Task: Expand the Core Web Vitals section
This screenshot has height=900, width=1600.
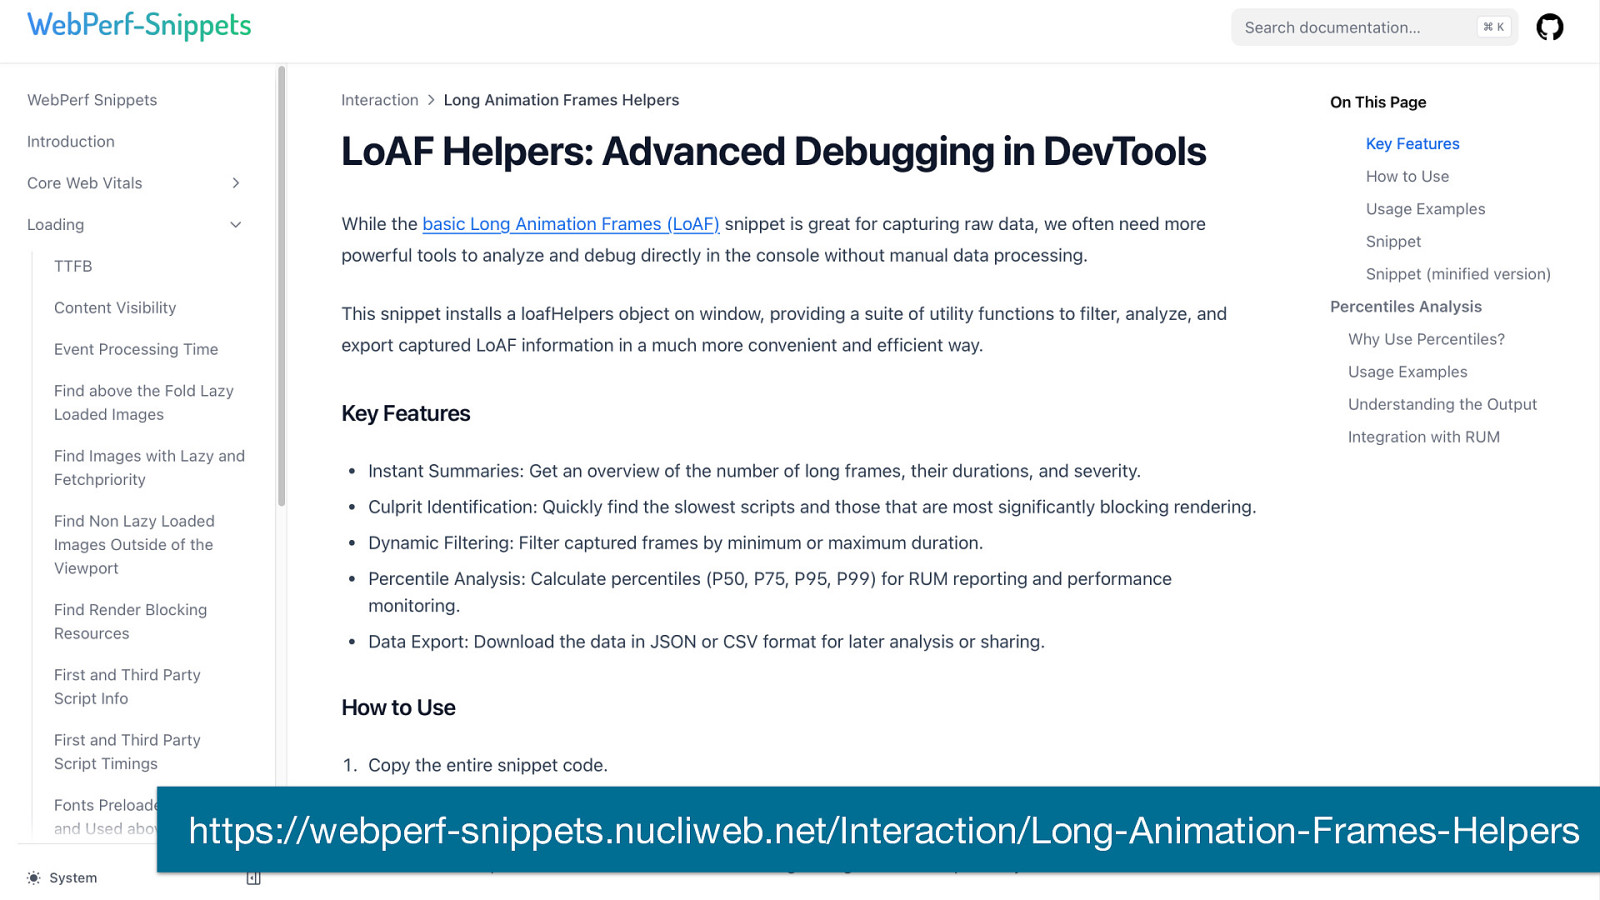Action: (x=235, y=183)
